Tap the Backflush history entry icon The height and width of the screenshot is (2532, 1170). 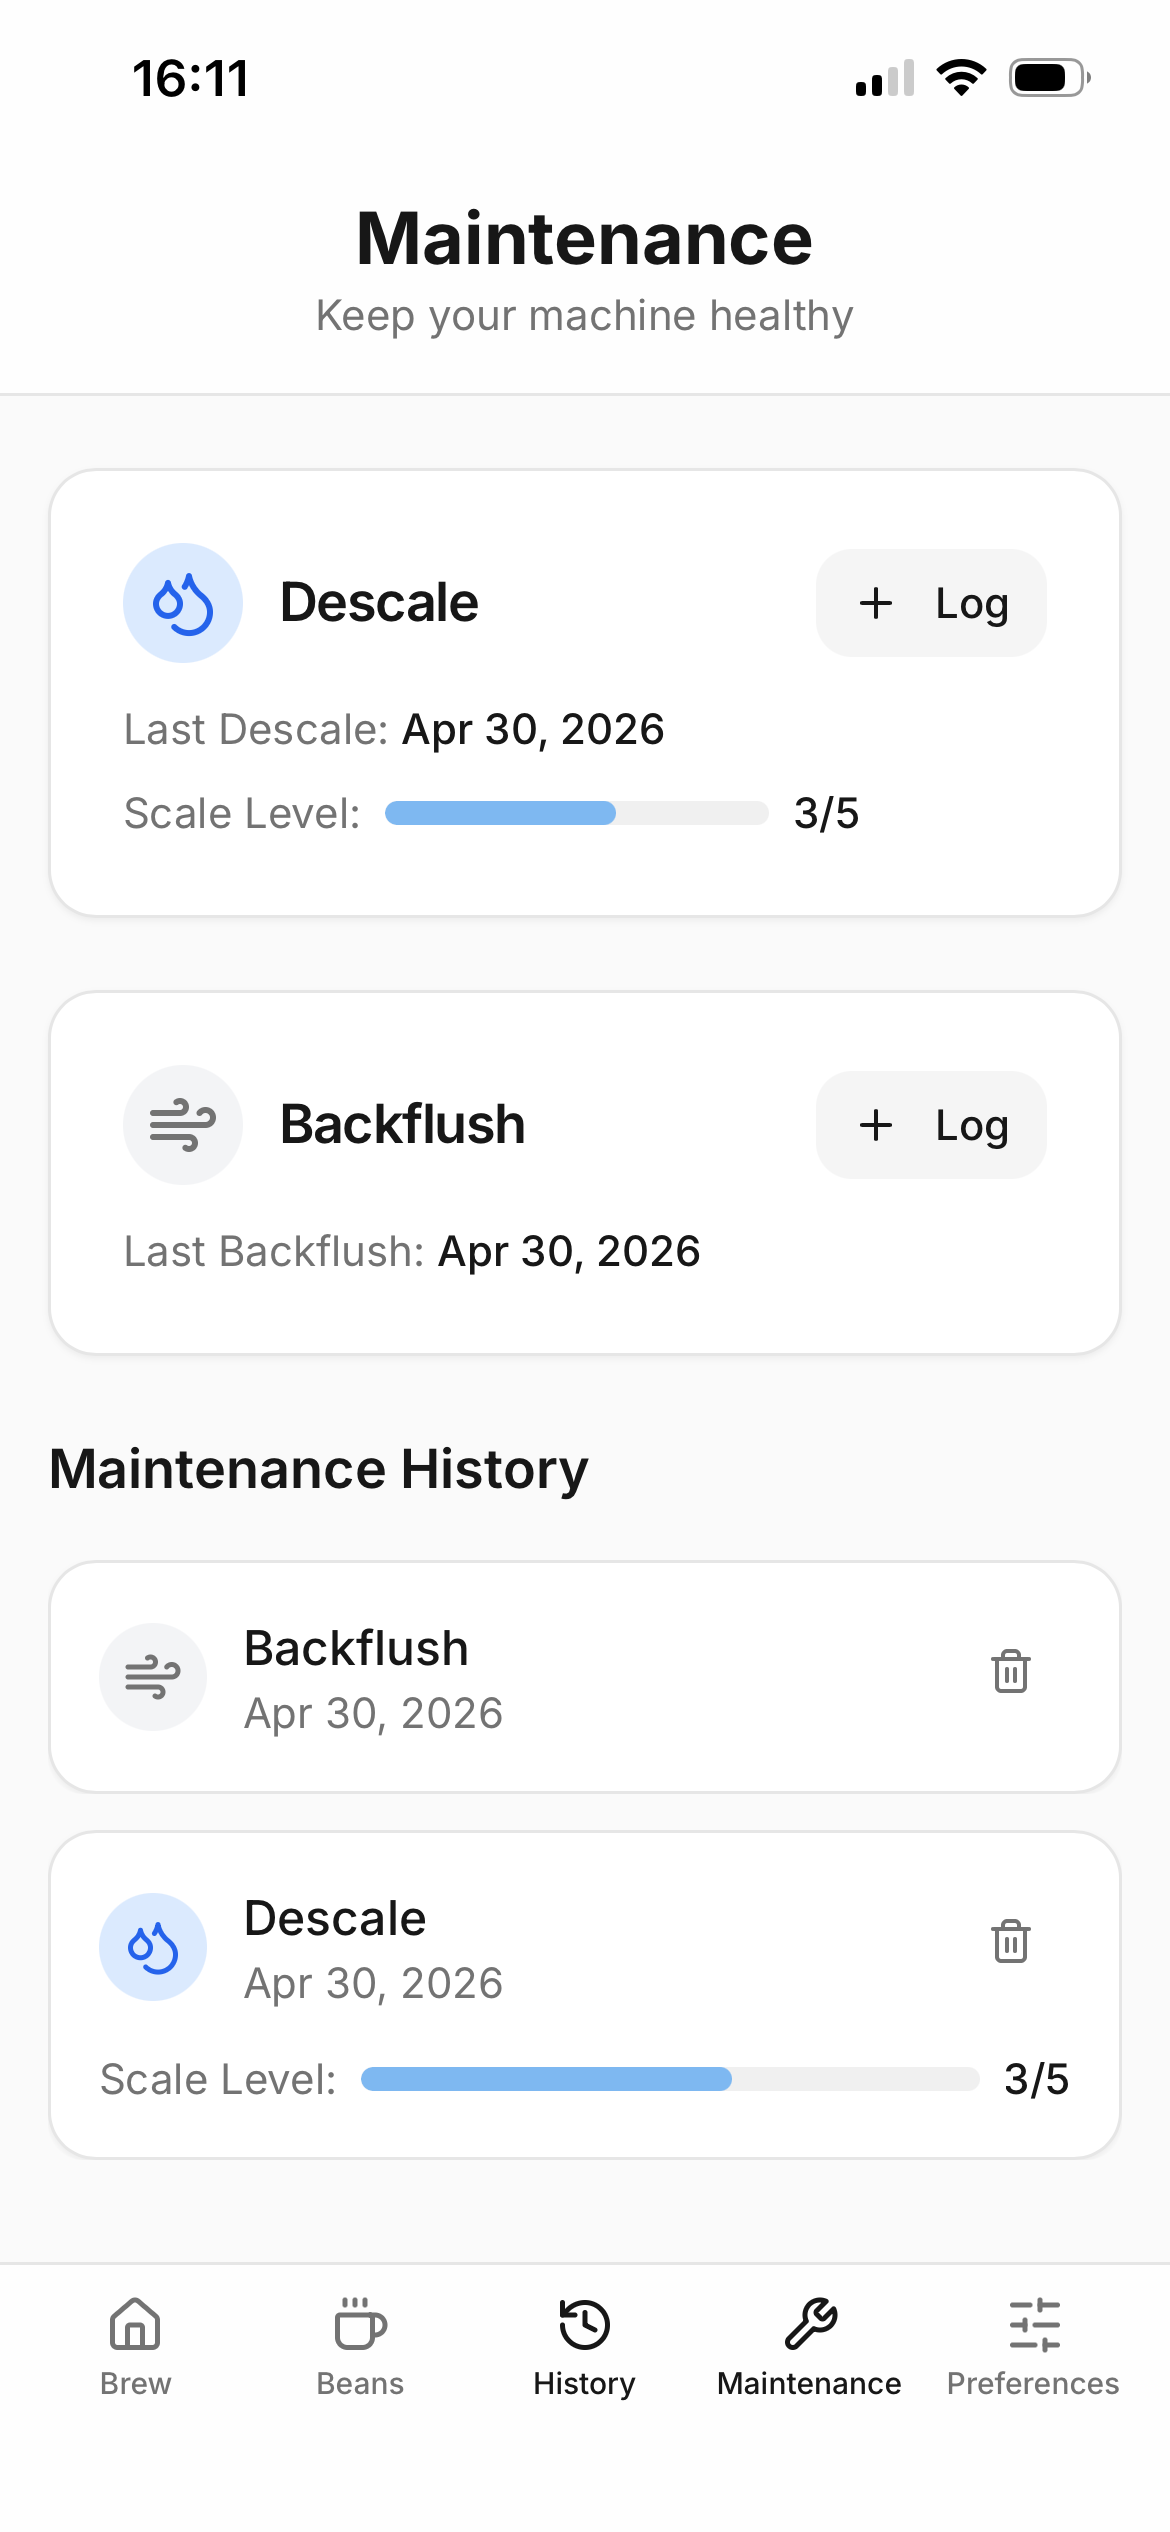point(153,1677)
